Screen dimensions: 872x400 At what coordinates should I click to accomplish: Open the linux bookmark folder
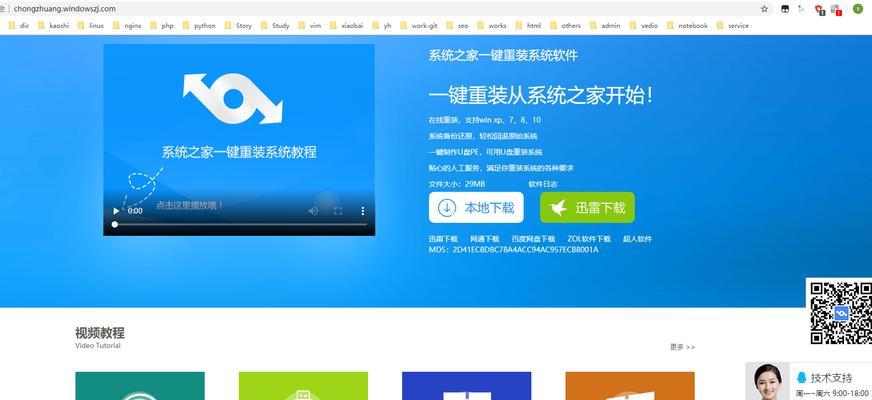coord(91,26)
